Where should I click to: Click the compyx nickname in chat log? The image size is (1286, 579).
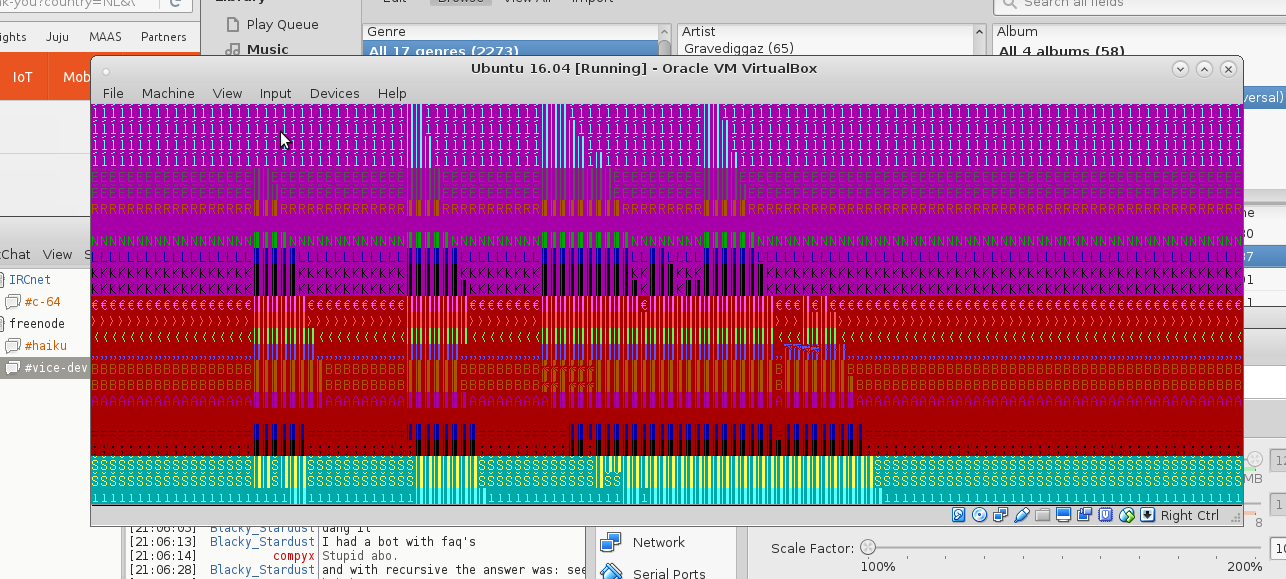click(293, 556)
